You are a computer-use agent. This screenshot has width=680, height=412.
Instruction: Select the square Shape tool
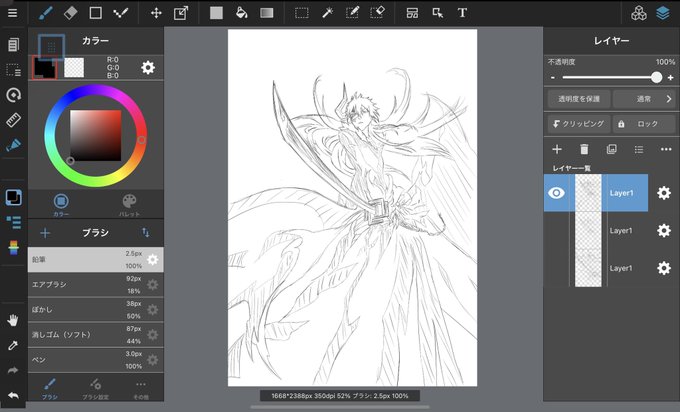pos(95,13)
